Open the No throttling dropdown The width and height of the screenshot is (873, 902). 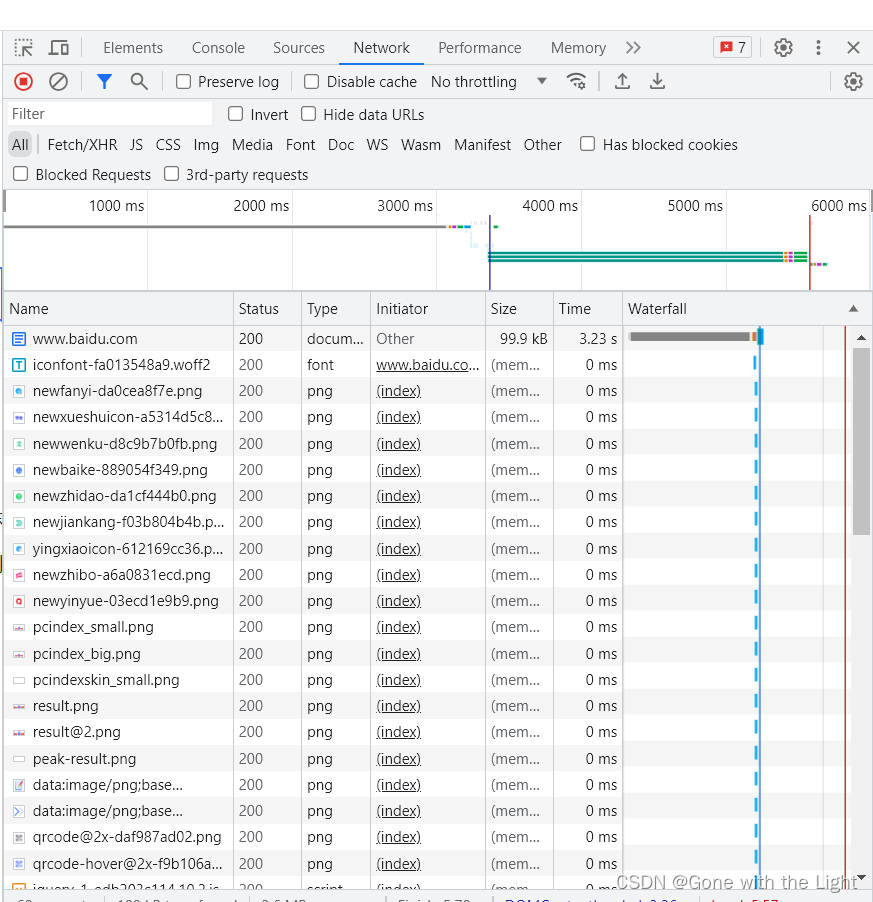[488, 82]
